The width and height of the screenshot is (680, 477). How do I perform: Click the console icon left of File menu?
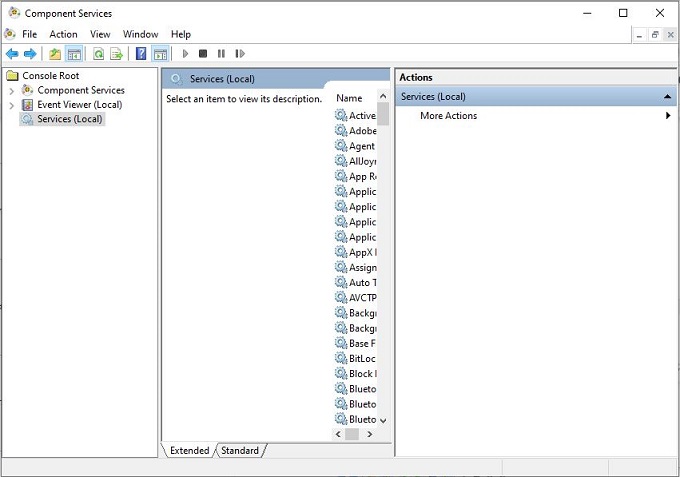10,34
